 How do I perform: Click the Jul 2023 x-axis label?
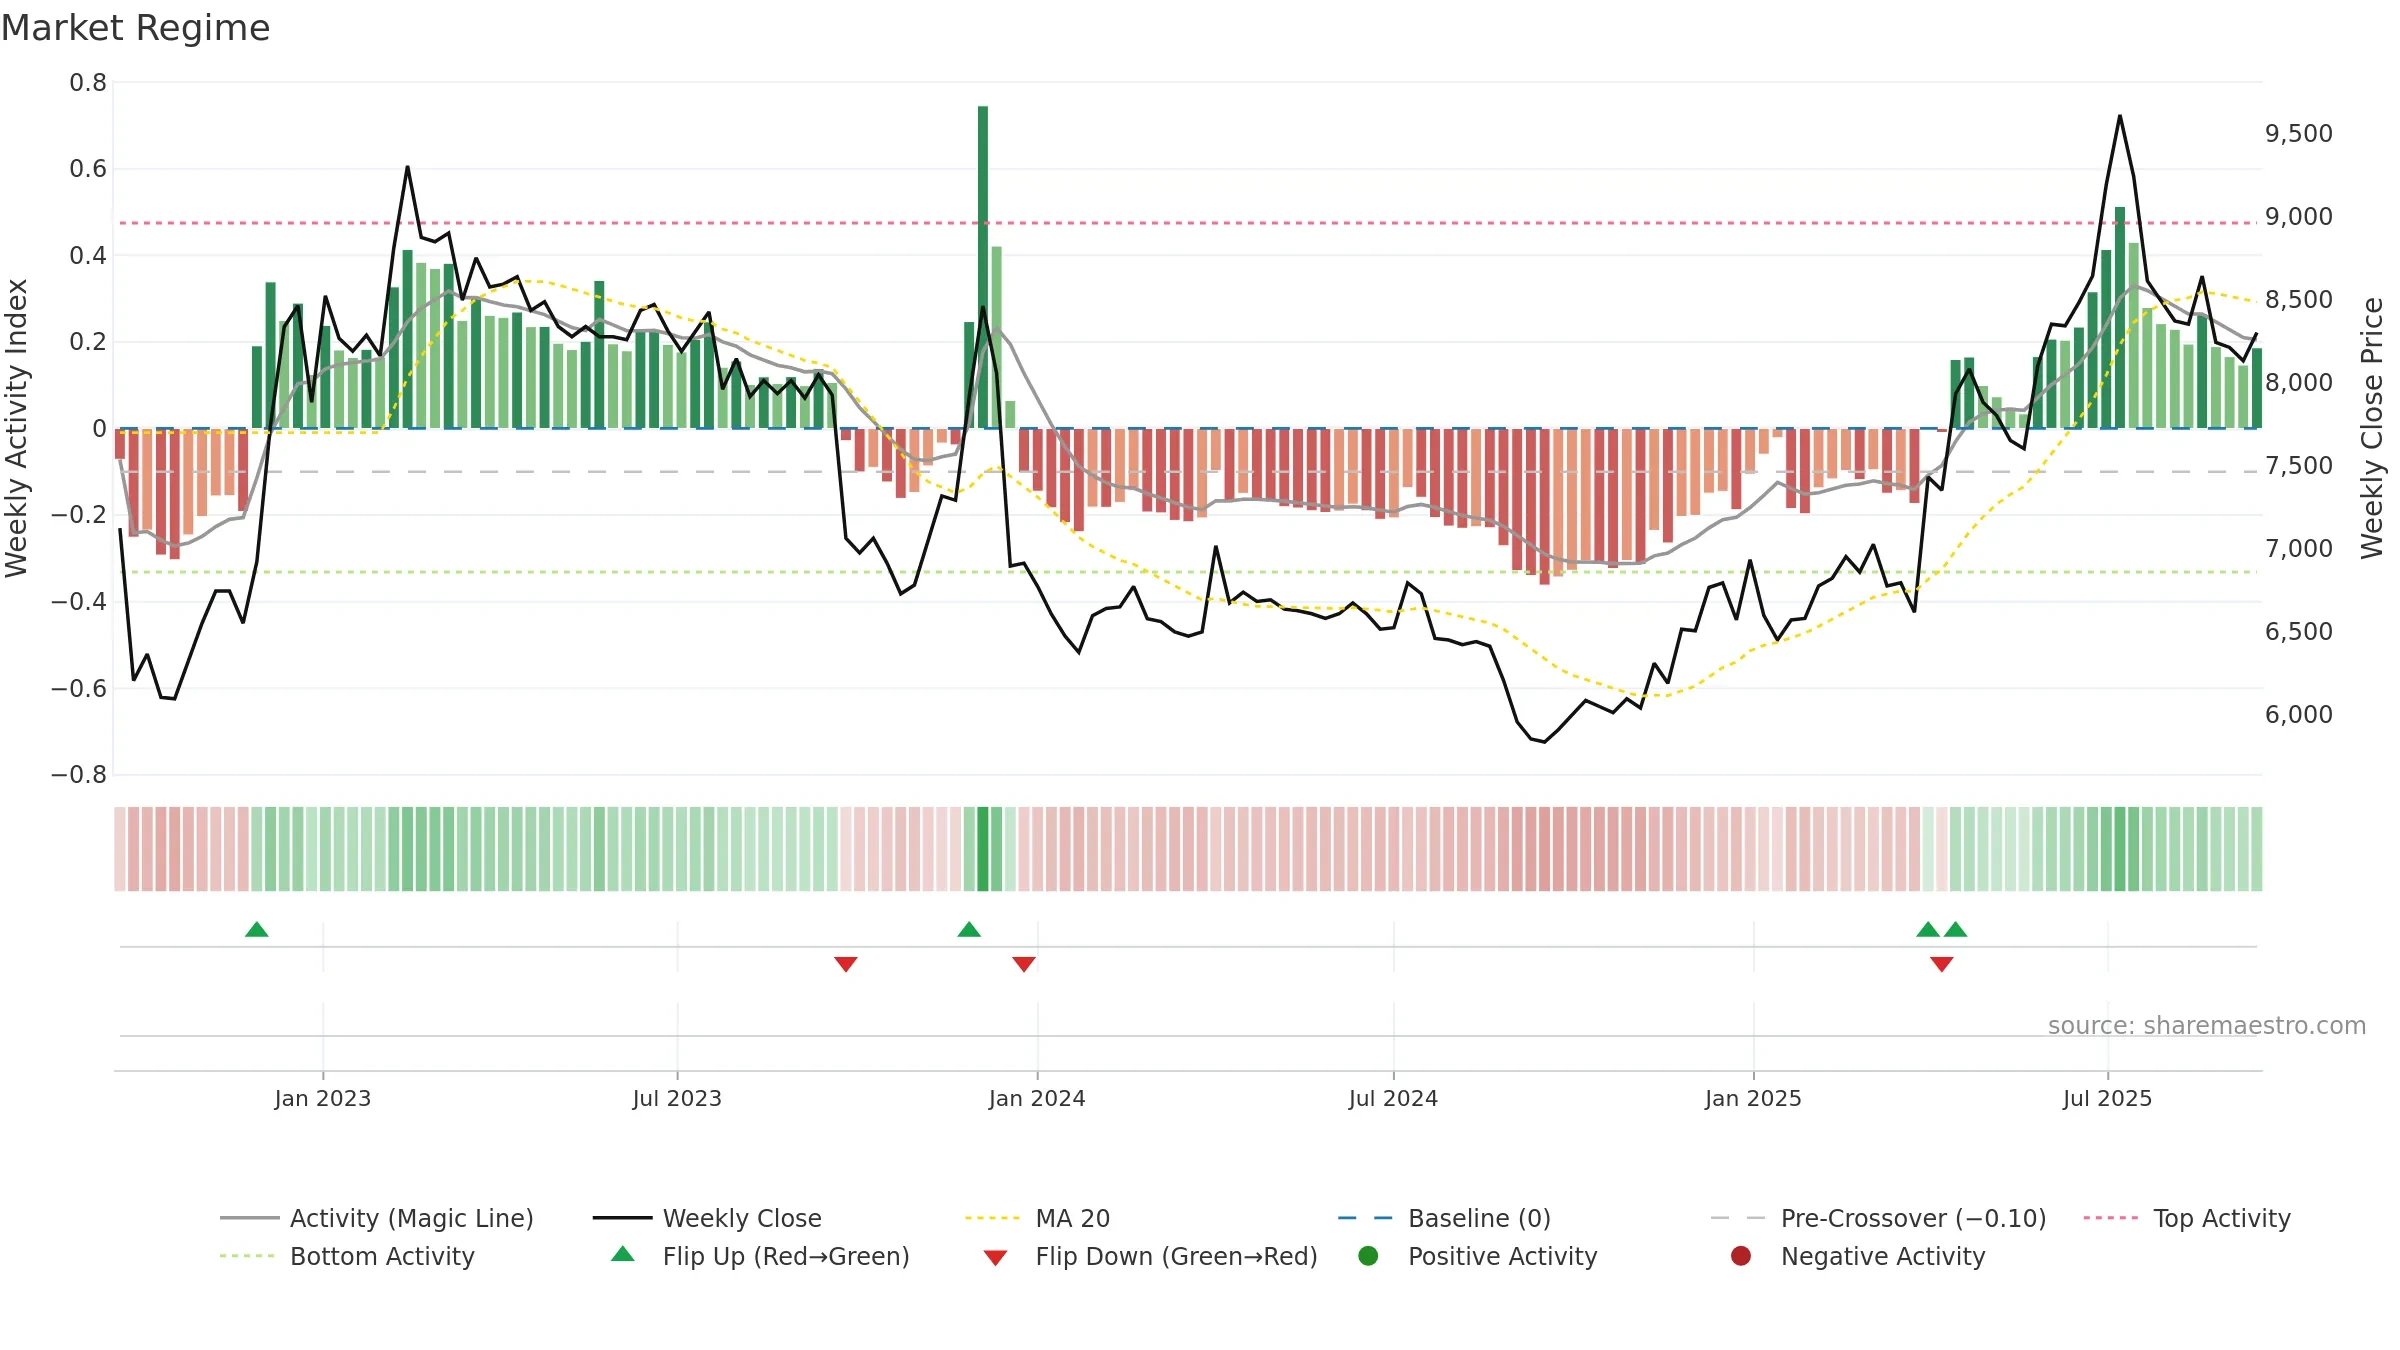pos(677,1098)
